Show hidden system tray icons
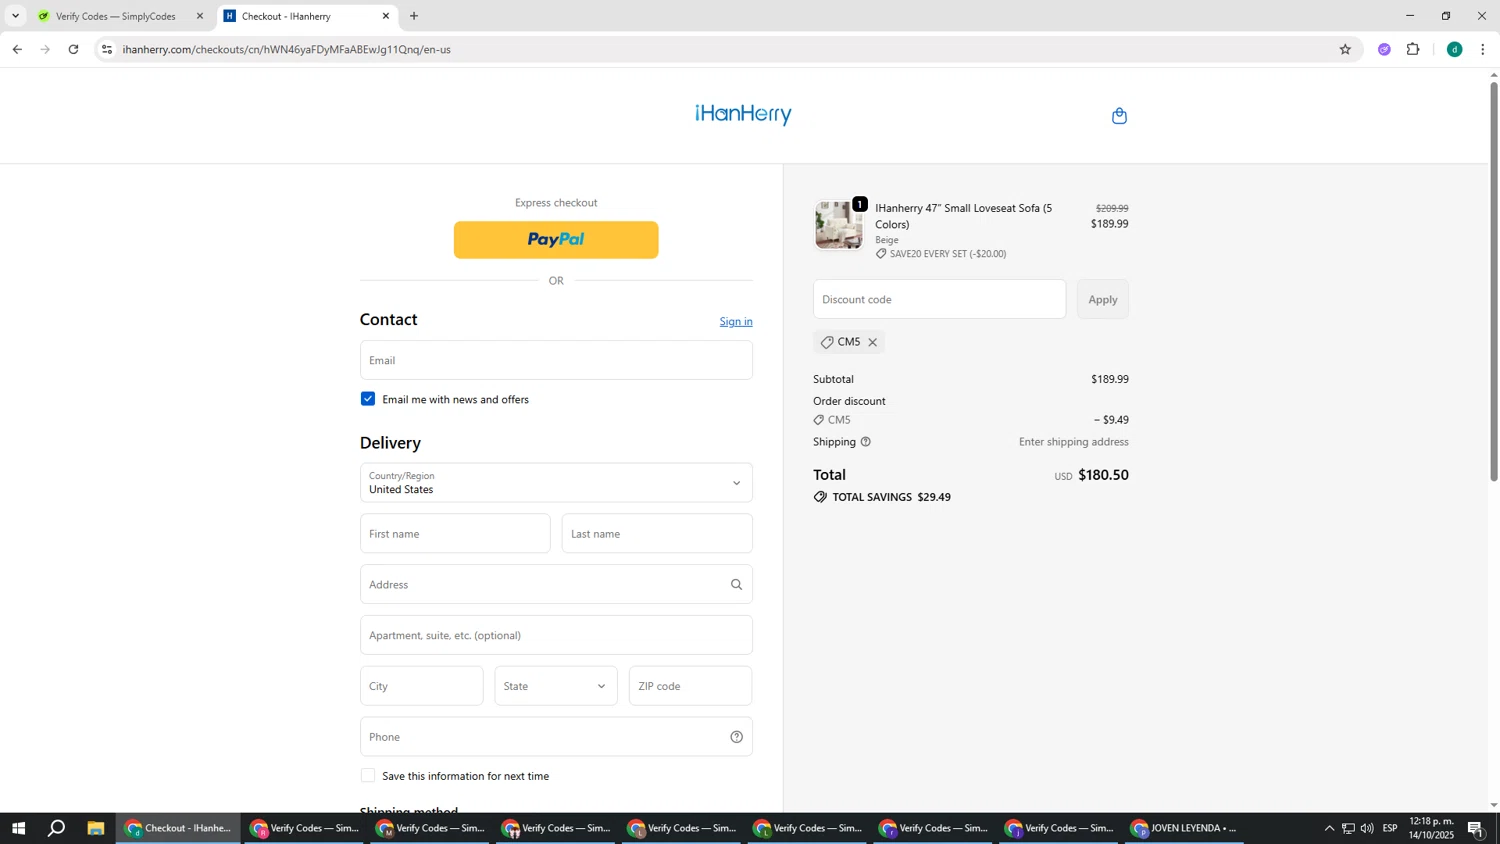Viewport: 1500px width, 844px height. click(x=1329, y=828)
